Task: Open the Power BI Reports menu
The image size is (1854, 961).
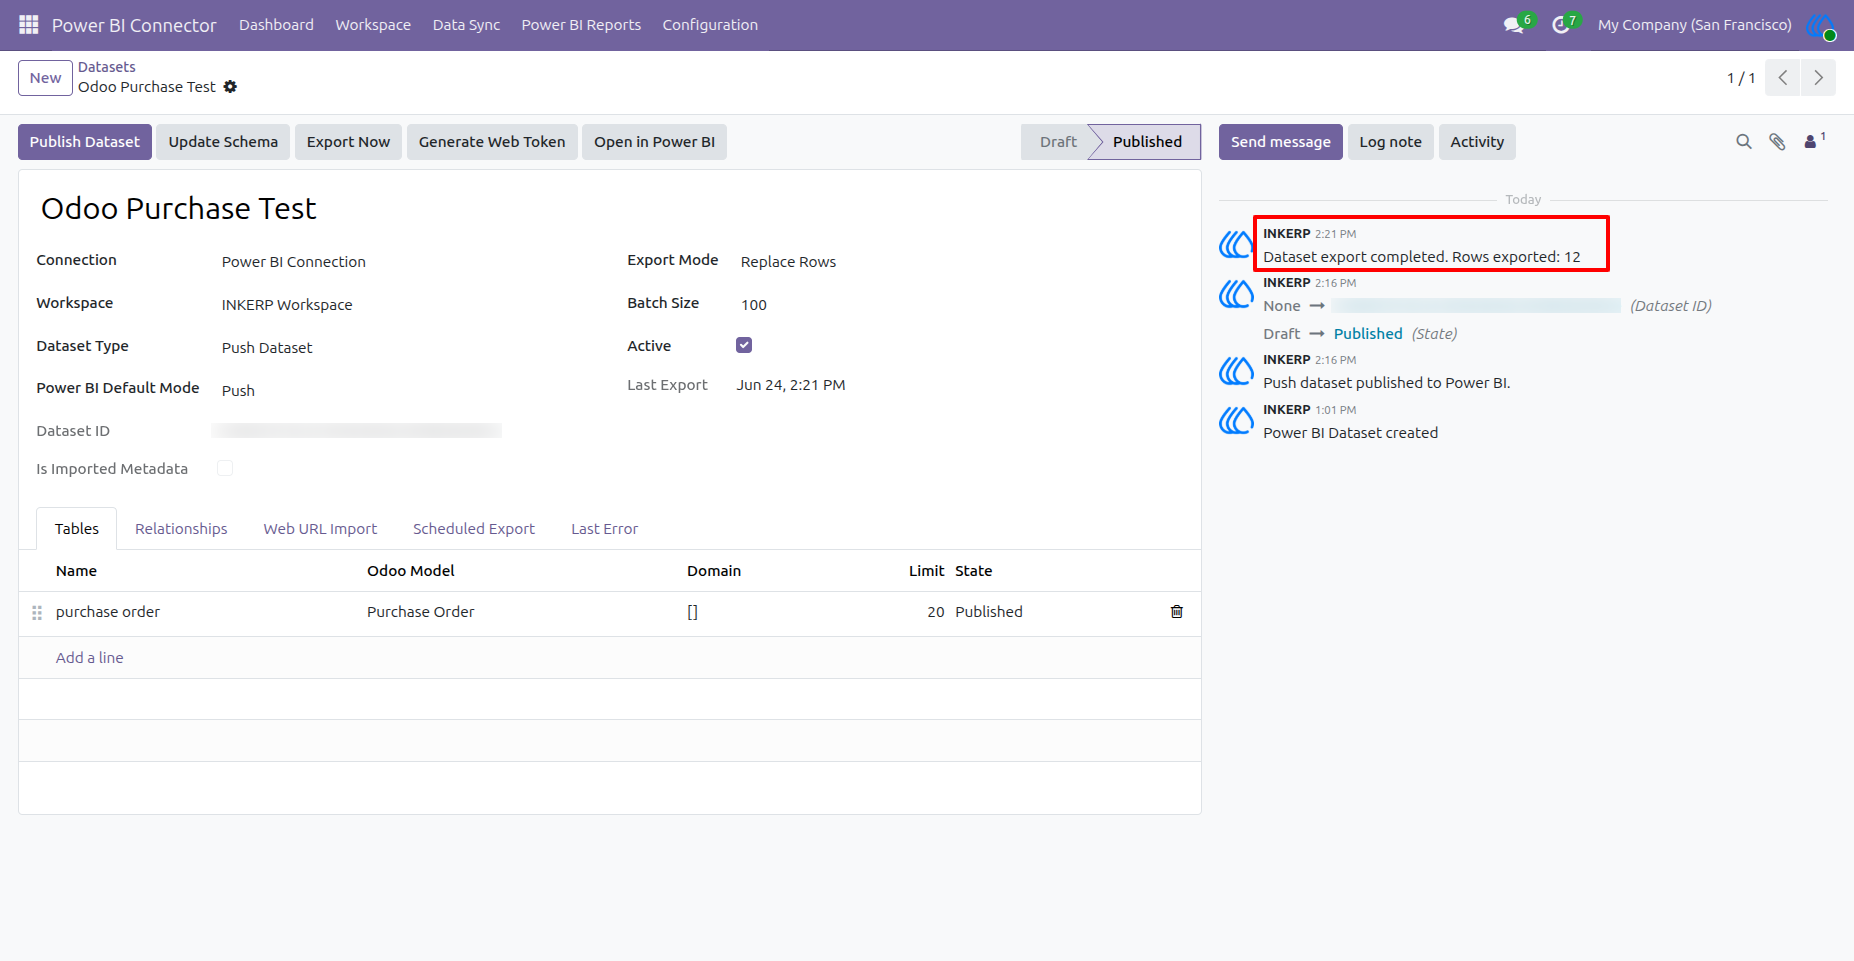Action: 581,25
